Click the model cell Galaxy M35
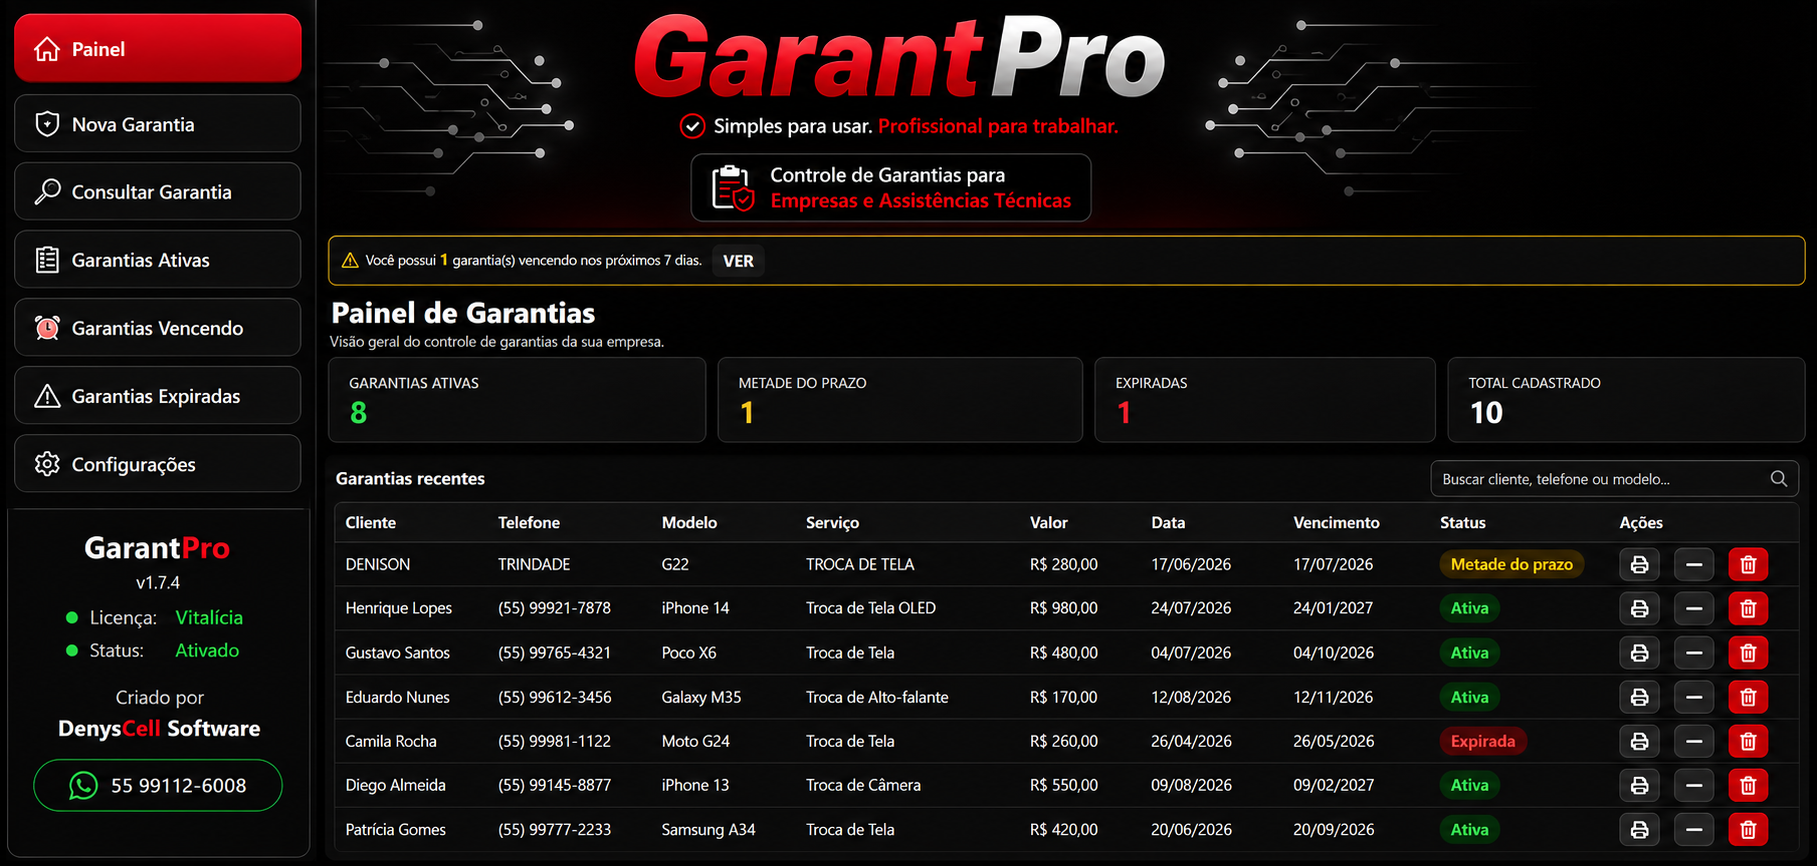 tap(701, 697)
